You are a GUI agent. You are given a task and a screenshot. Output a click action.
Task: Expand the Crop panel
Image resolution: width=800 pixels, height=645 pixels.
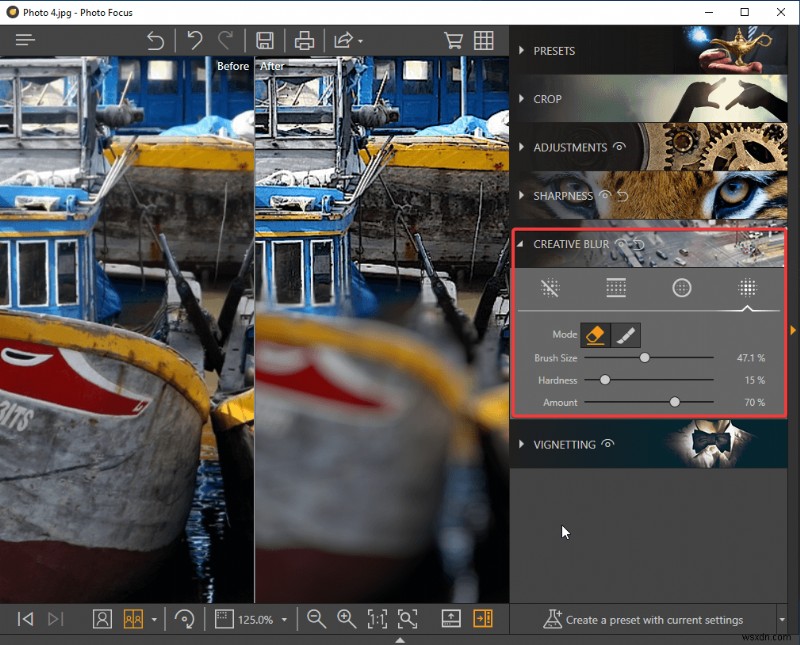pos(521,98)
